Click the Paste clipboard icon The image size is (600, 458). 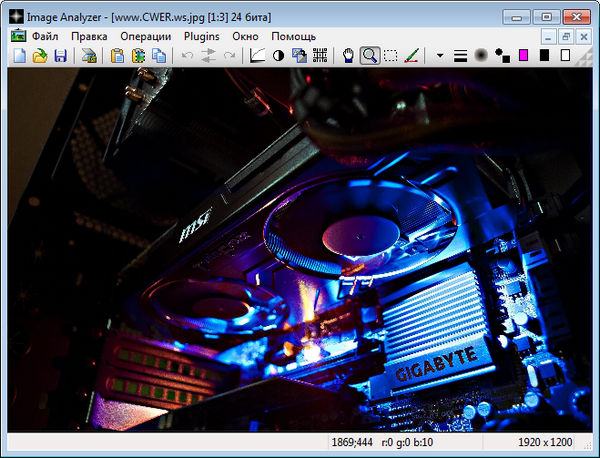pyautogui.click(x=117, y=56)
